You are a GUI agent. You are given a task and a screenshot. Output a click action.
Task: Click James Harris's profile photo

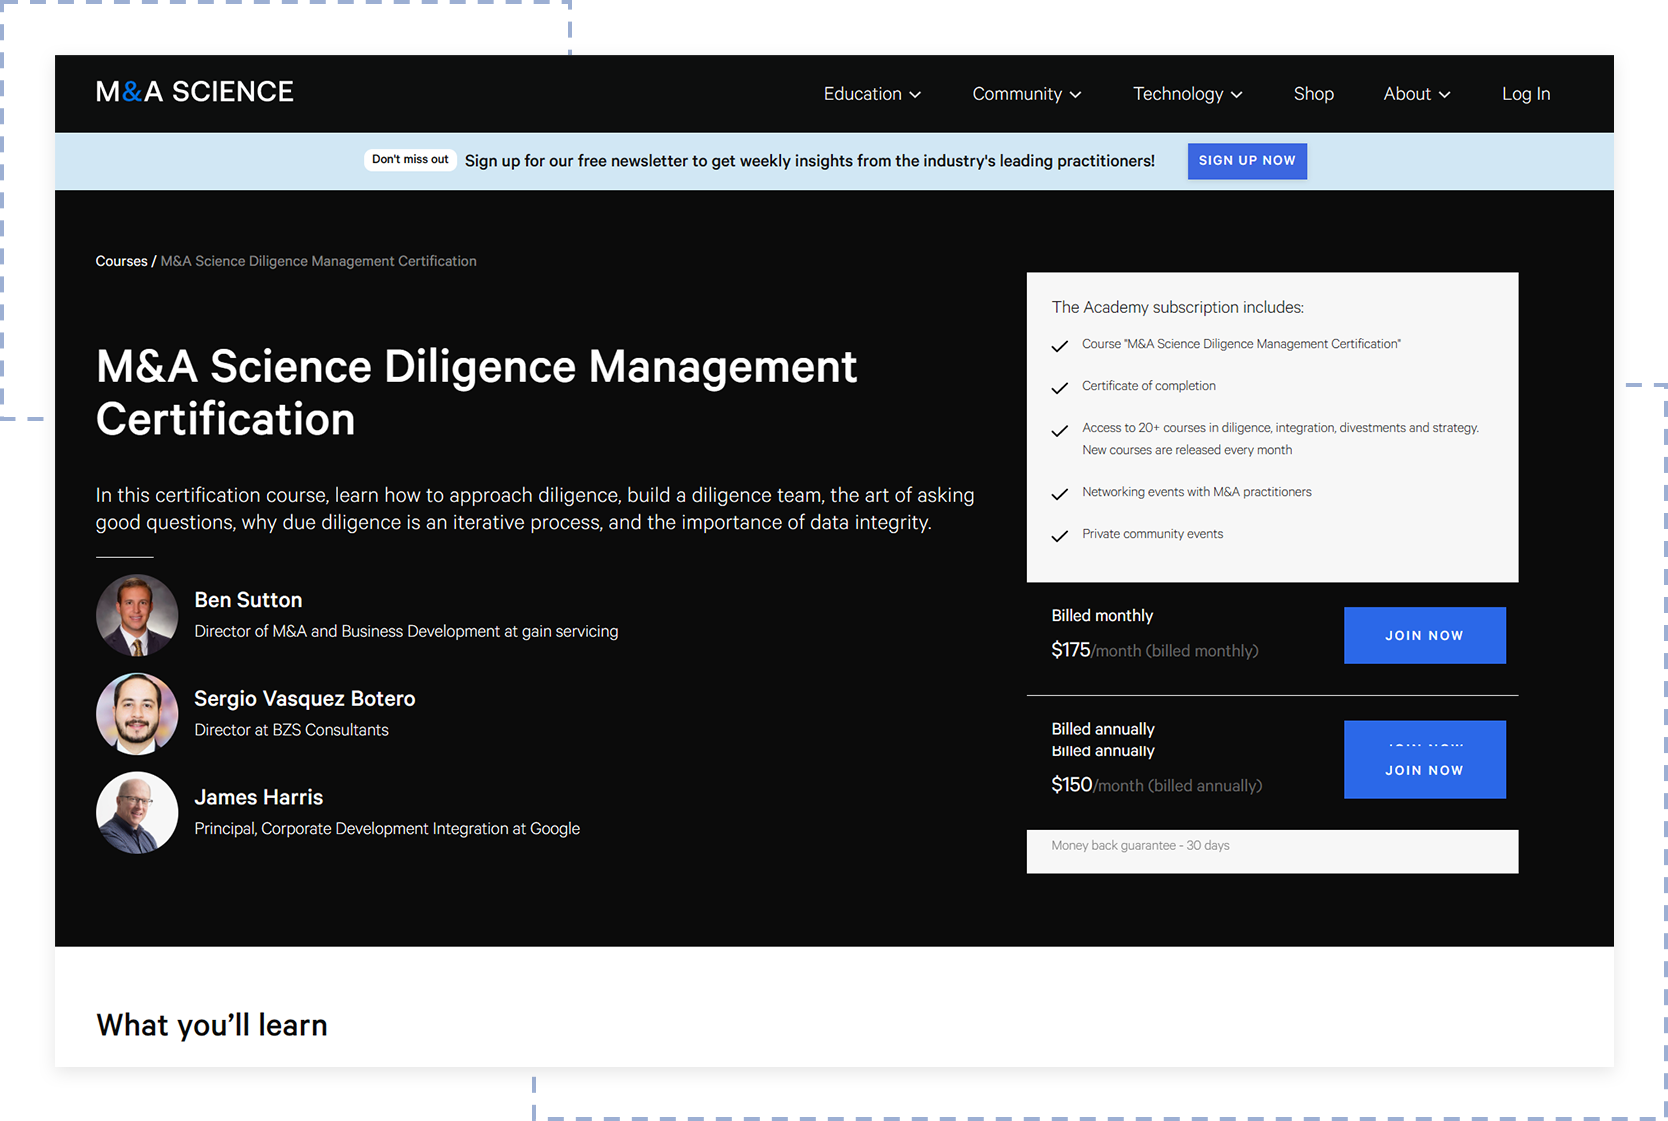[x=137, y=812]
